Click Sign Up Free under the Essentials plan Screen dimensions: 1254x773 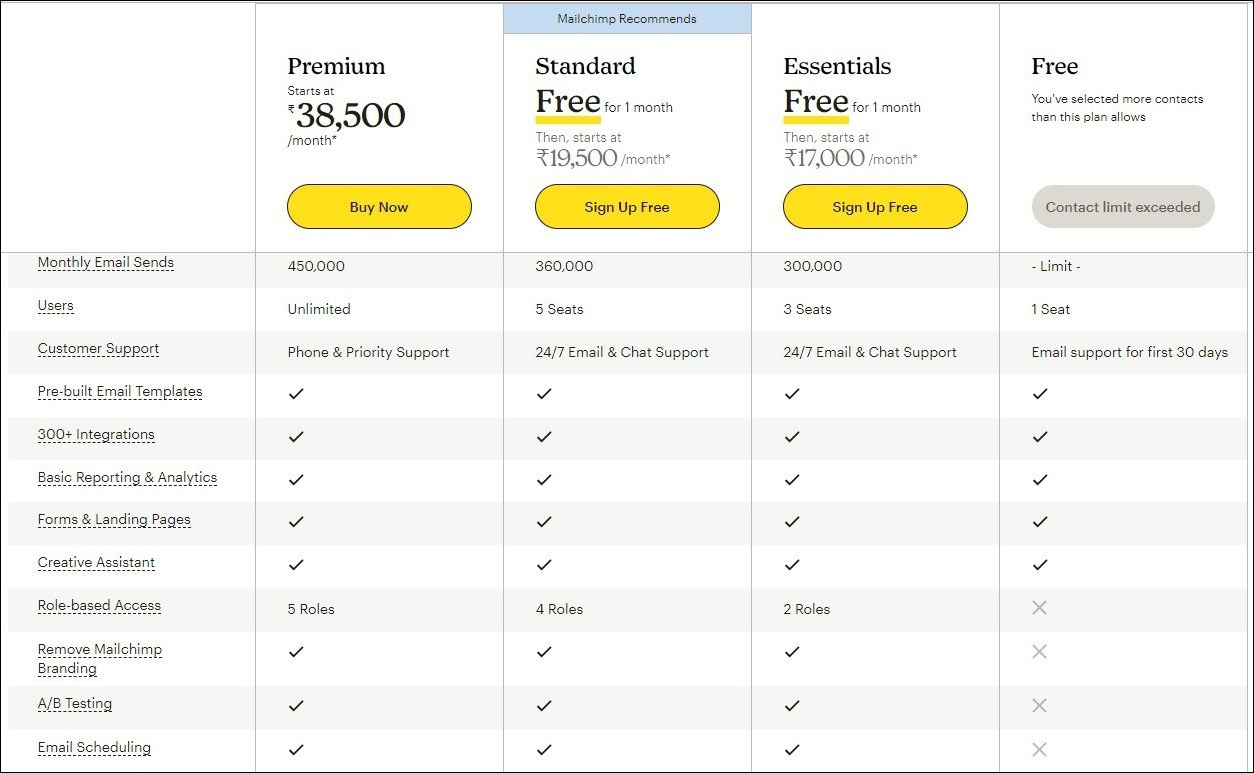tap(875, 206)
